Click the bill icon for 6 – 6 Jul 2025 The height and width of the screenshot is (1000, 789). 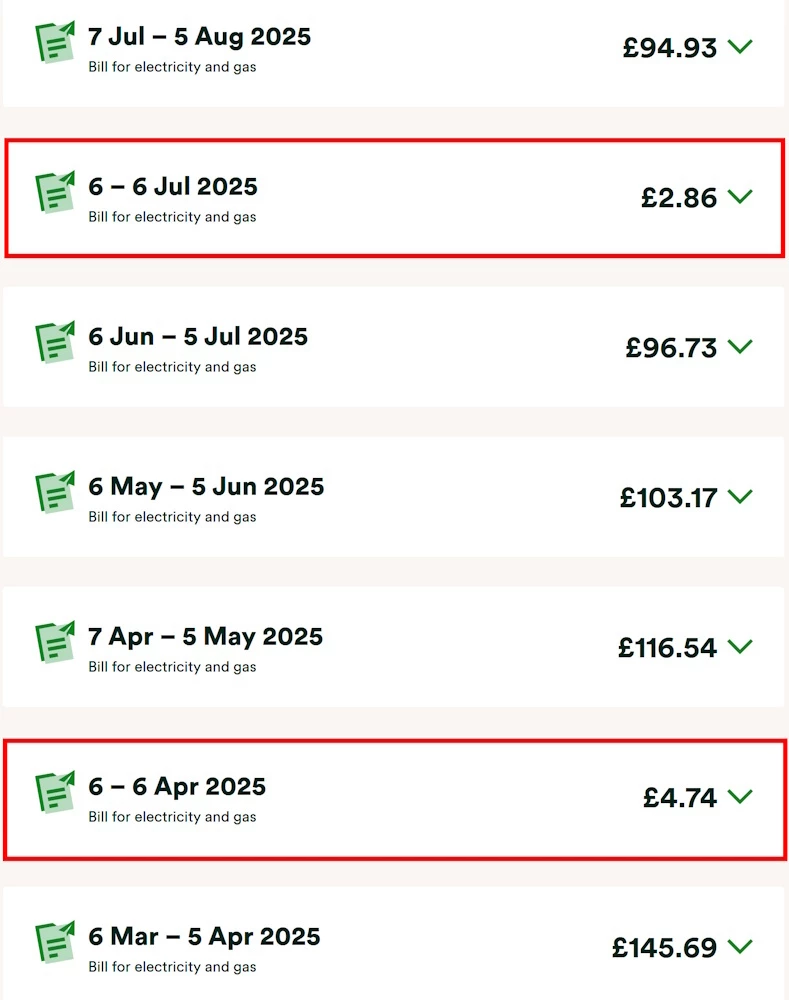(55, 192)
